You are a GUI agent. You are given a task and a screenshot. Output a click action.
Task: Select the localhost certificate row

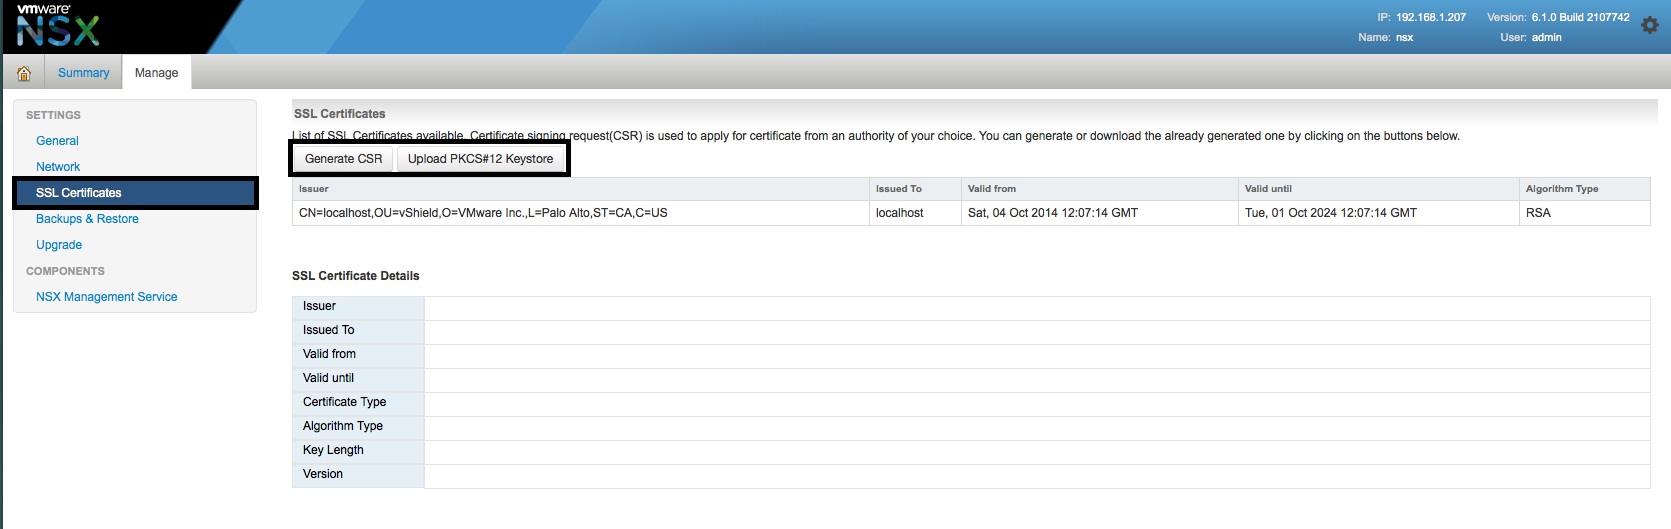(580, 213)
